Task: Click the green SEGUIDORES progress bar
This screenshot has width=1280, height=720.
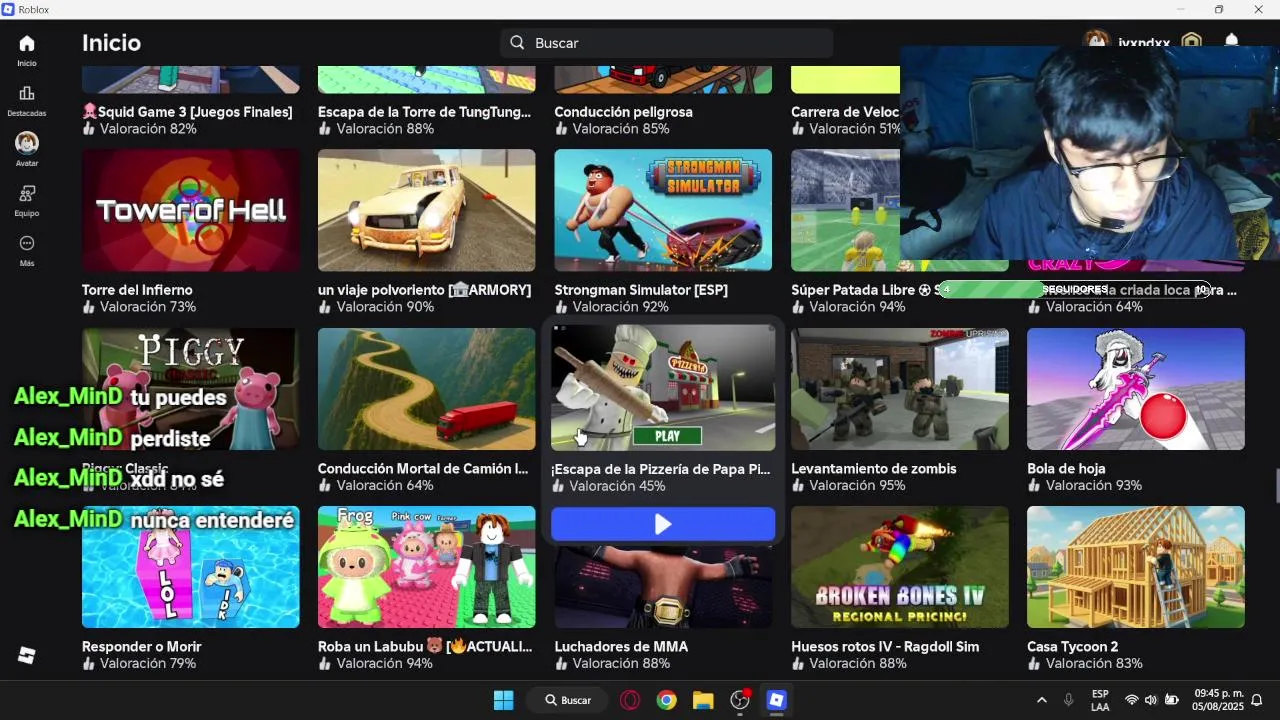Action: coord(1076,290)
